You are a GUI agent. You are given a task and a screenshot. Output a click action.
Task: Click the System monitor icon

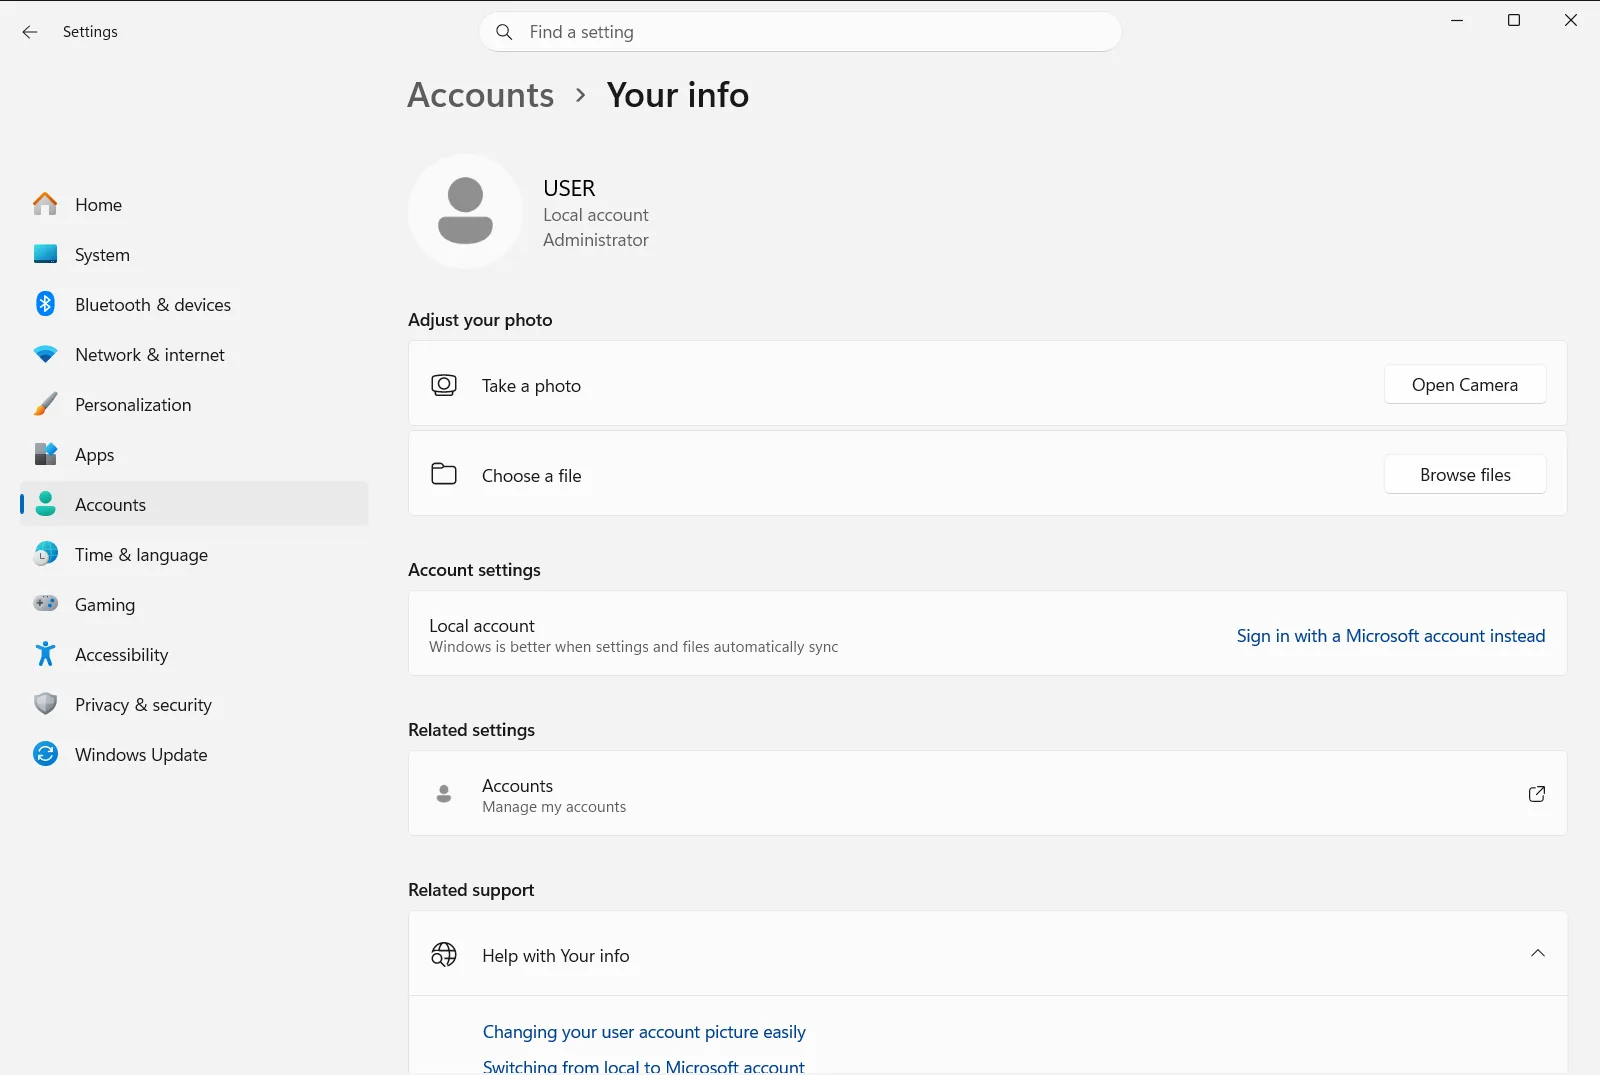45,254
